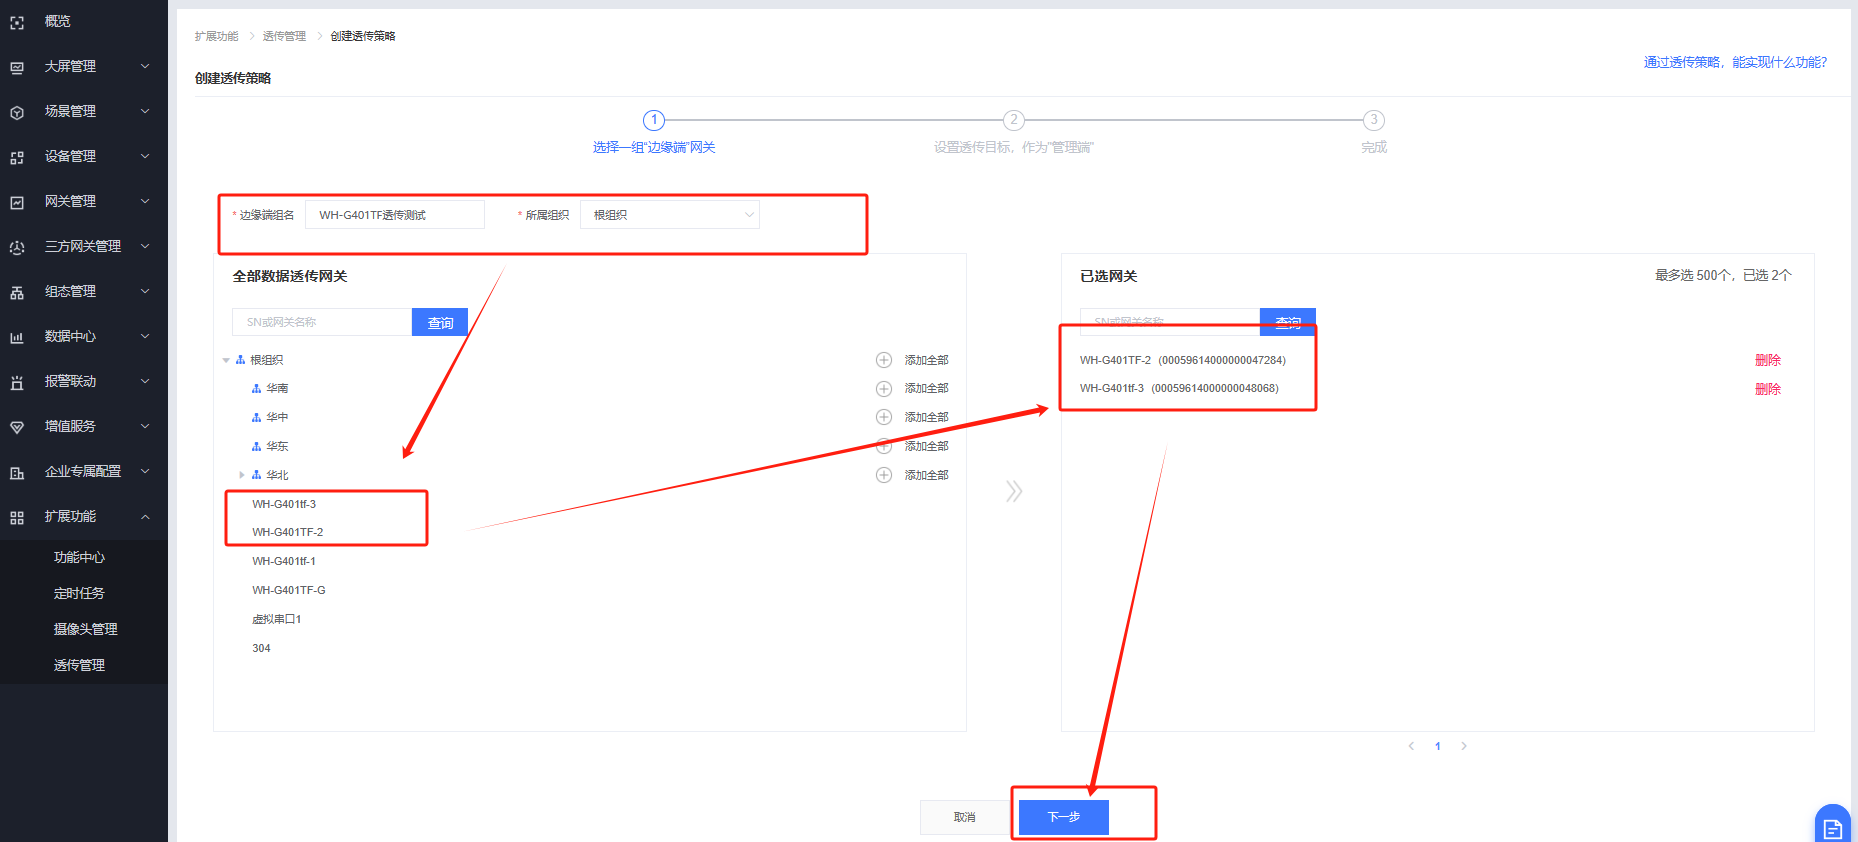This screenshot has height=842, width=1858.
Task: Click the double-arrow transfer icon between panels
Action: point(1014,491)
